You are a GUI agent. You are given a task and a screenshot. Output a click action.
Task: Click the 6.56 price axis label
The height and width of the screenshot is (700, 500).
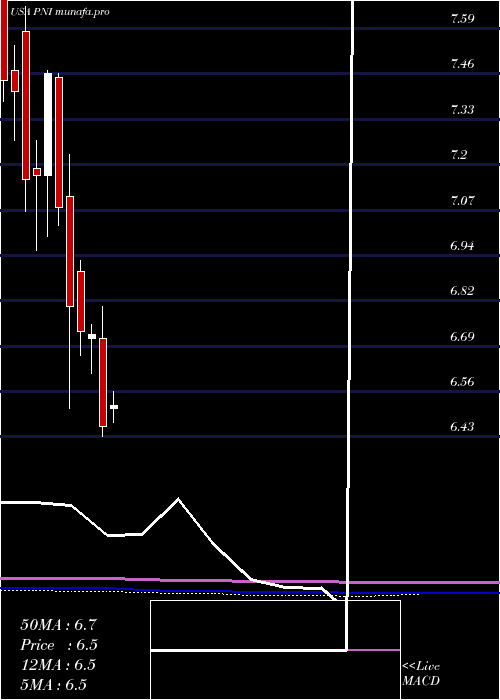click(462, 382)
